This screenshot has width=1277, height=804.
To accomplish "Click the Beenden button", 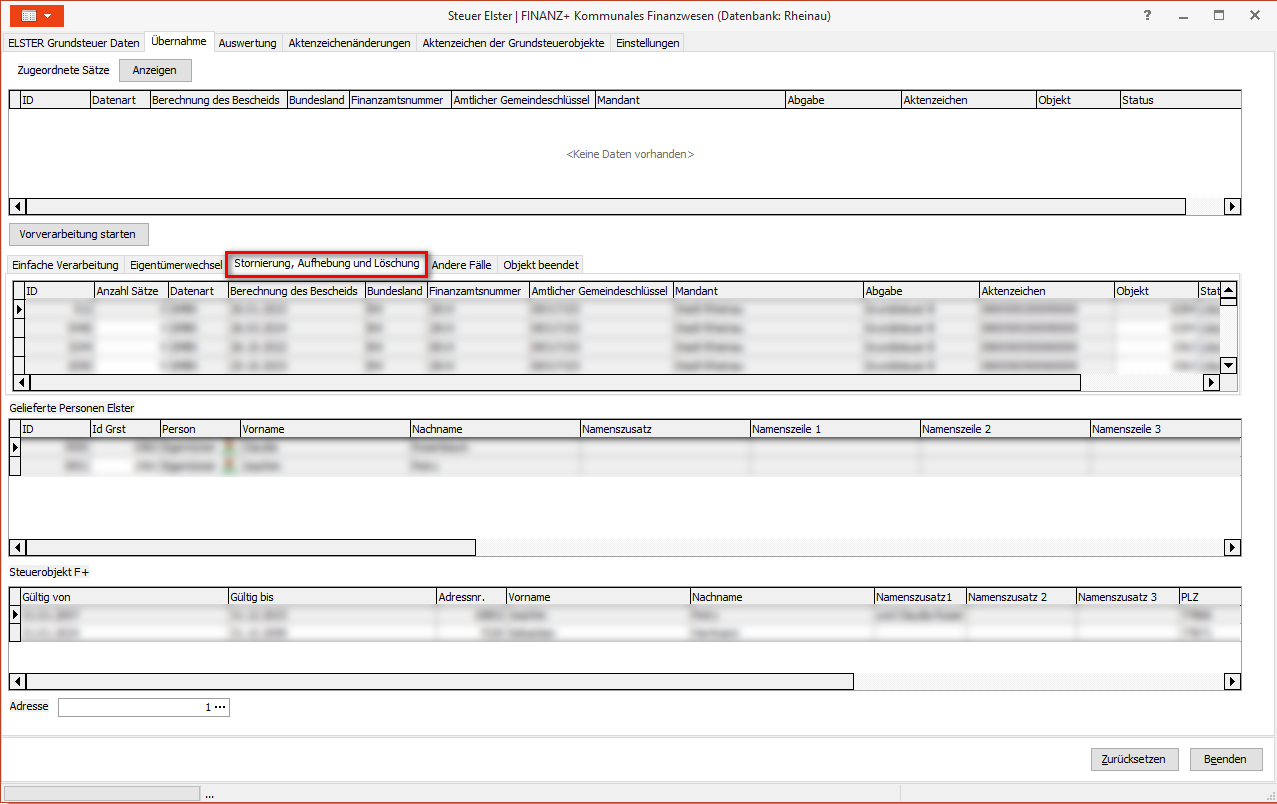I will point(1226,759).
